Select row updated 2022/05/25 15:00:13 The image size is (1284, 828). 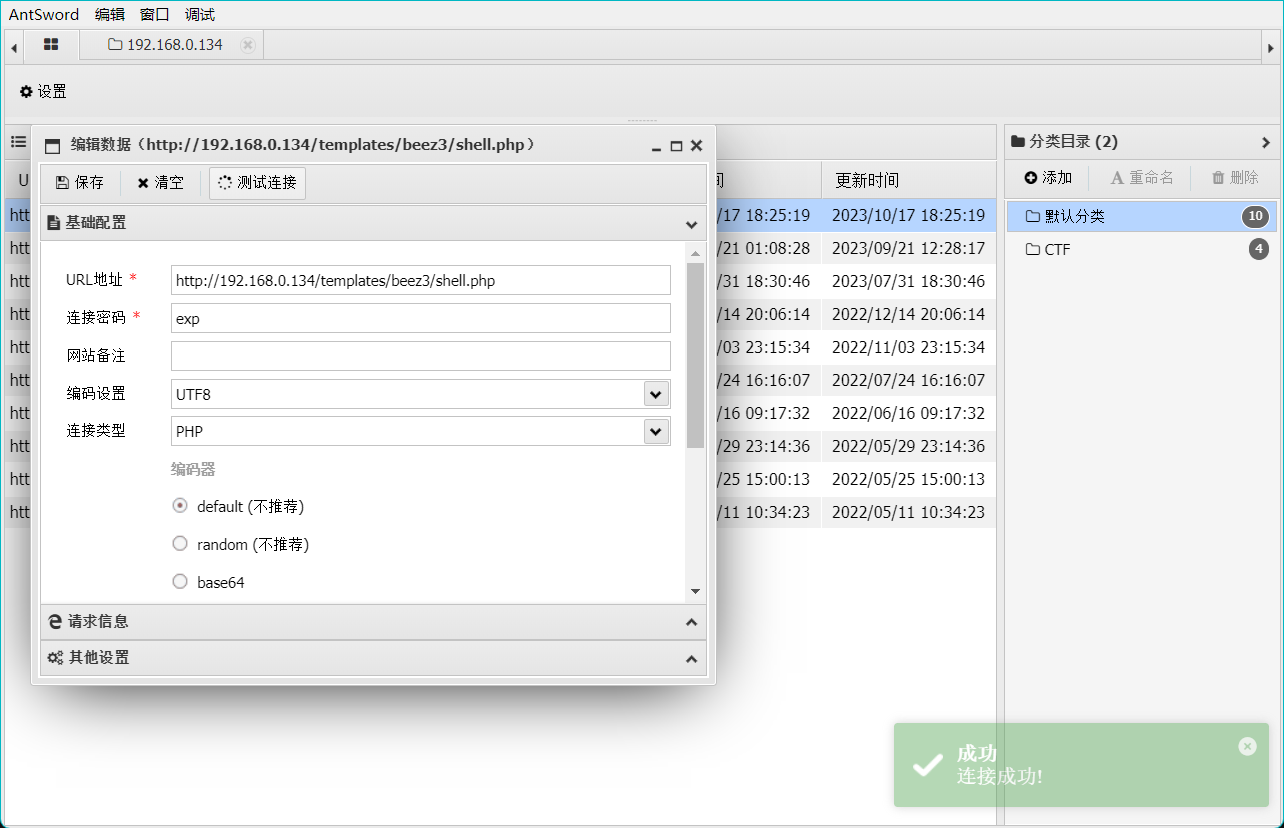point(908,479)
